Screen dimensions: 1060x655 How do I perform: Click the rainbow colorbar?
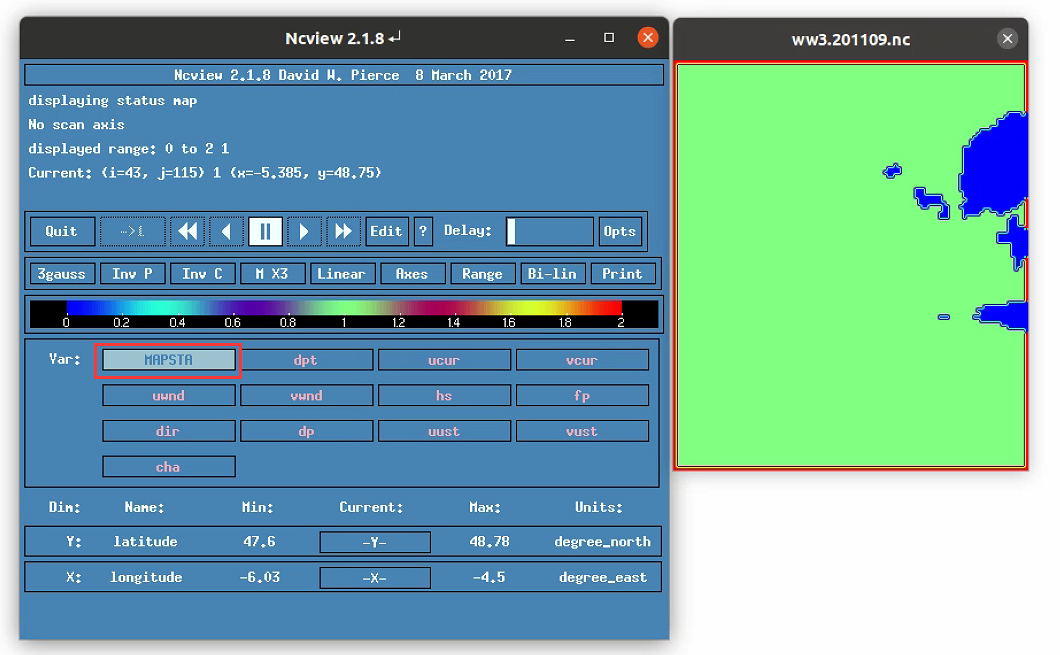(x=343, y=314)
